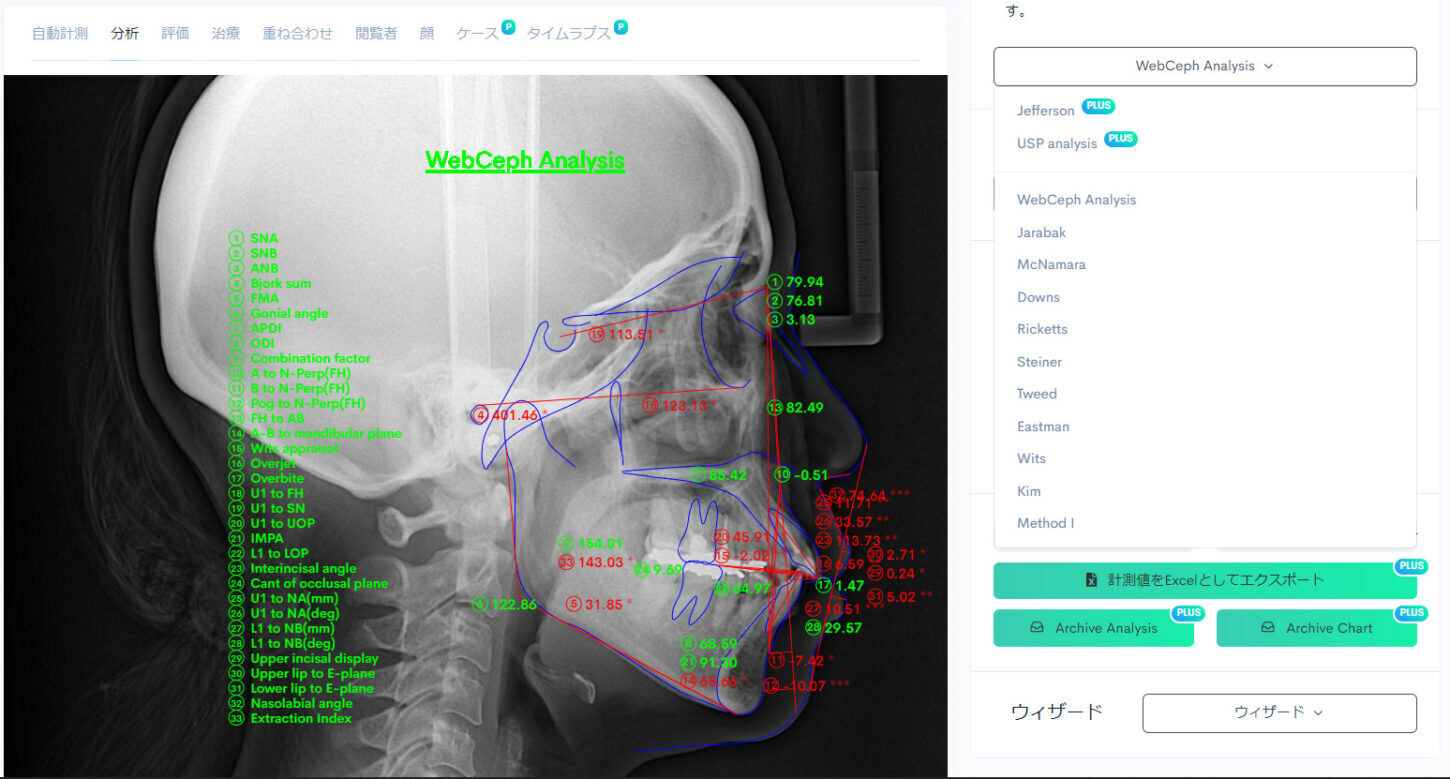Click the Archive Analysis button

click(x=1094, y=628)
